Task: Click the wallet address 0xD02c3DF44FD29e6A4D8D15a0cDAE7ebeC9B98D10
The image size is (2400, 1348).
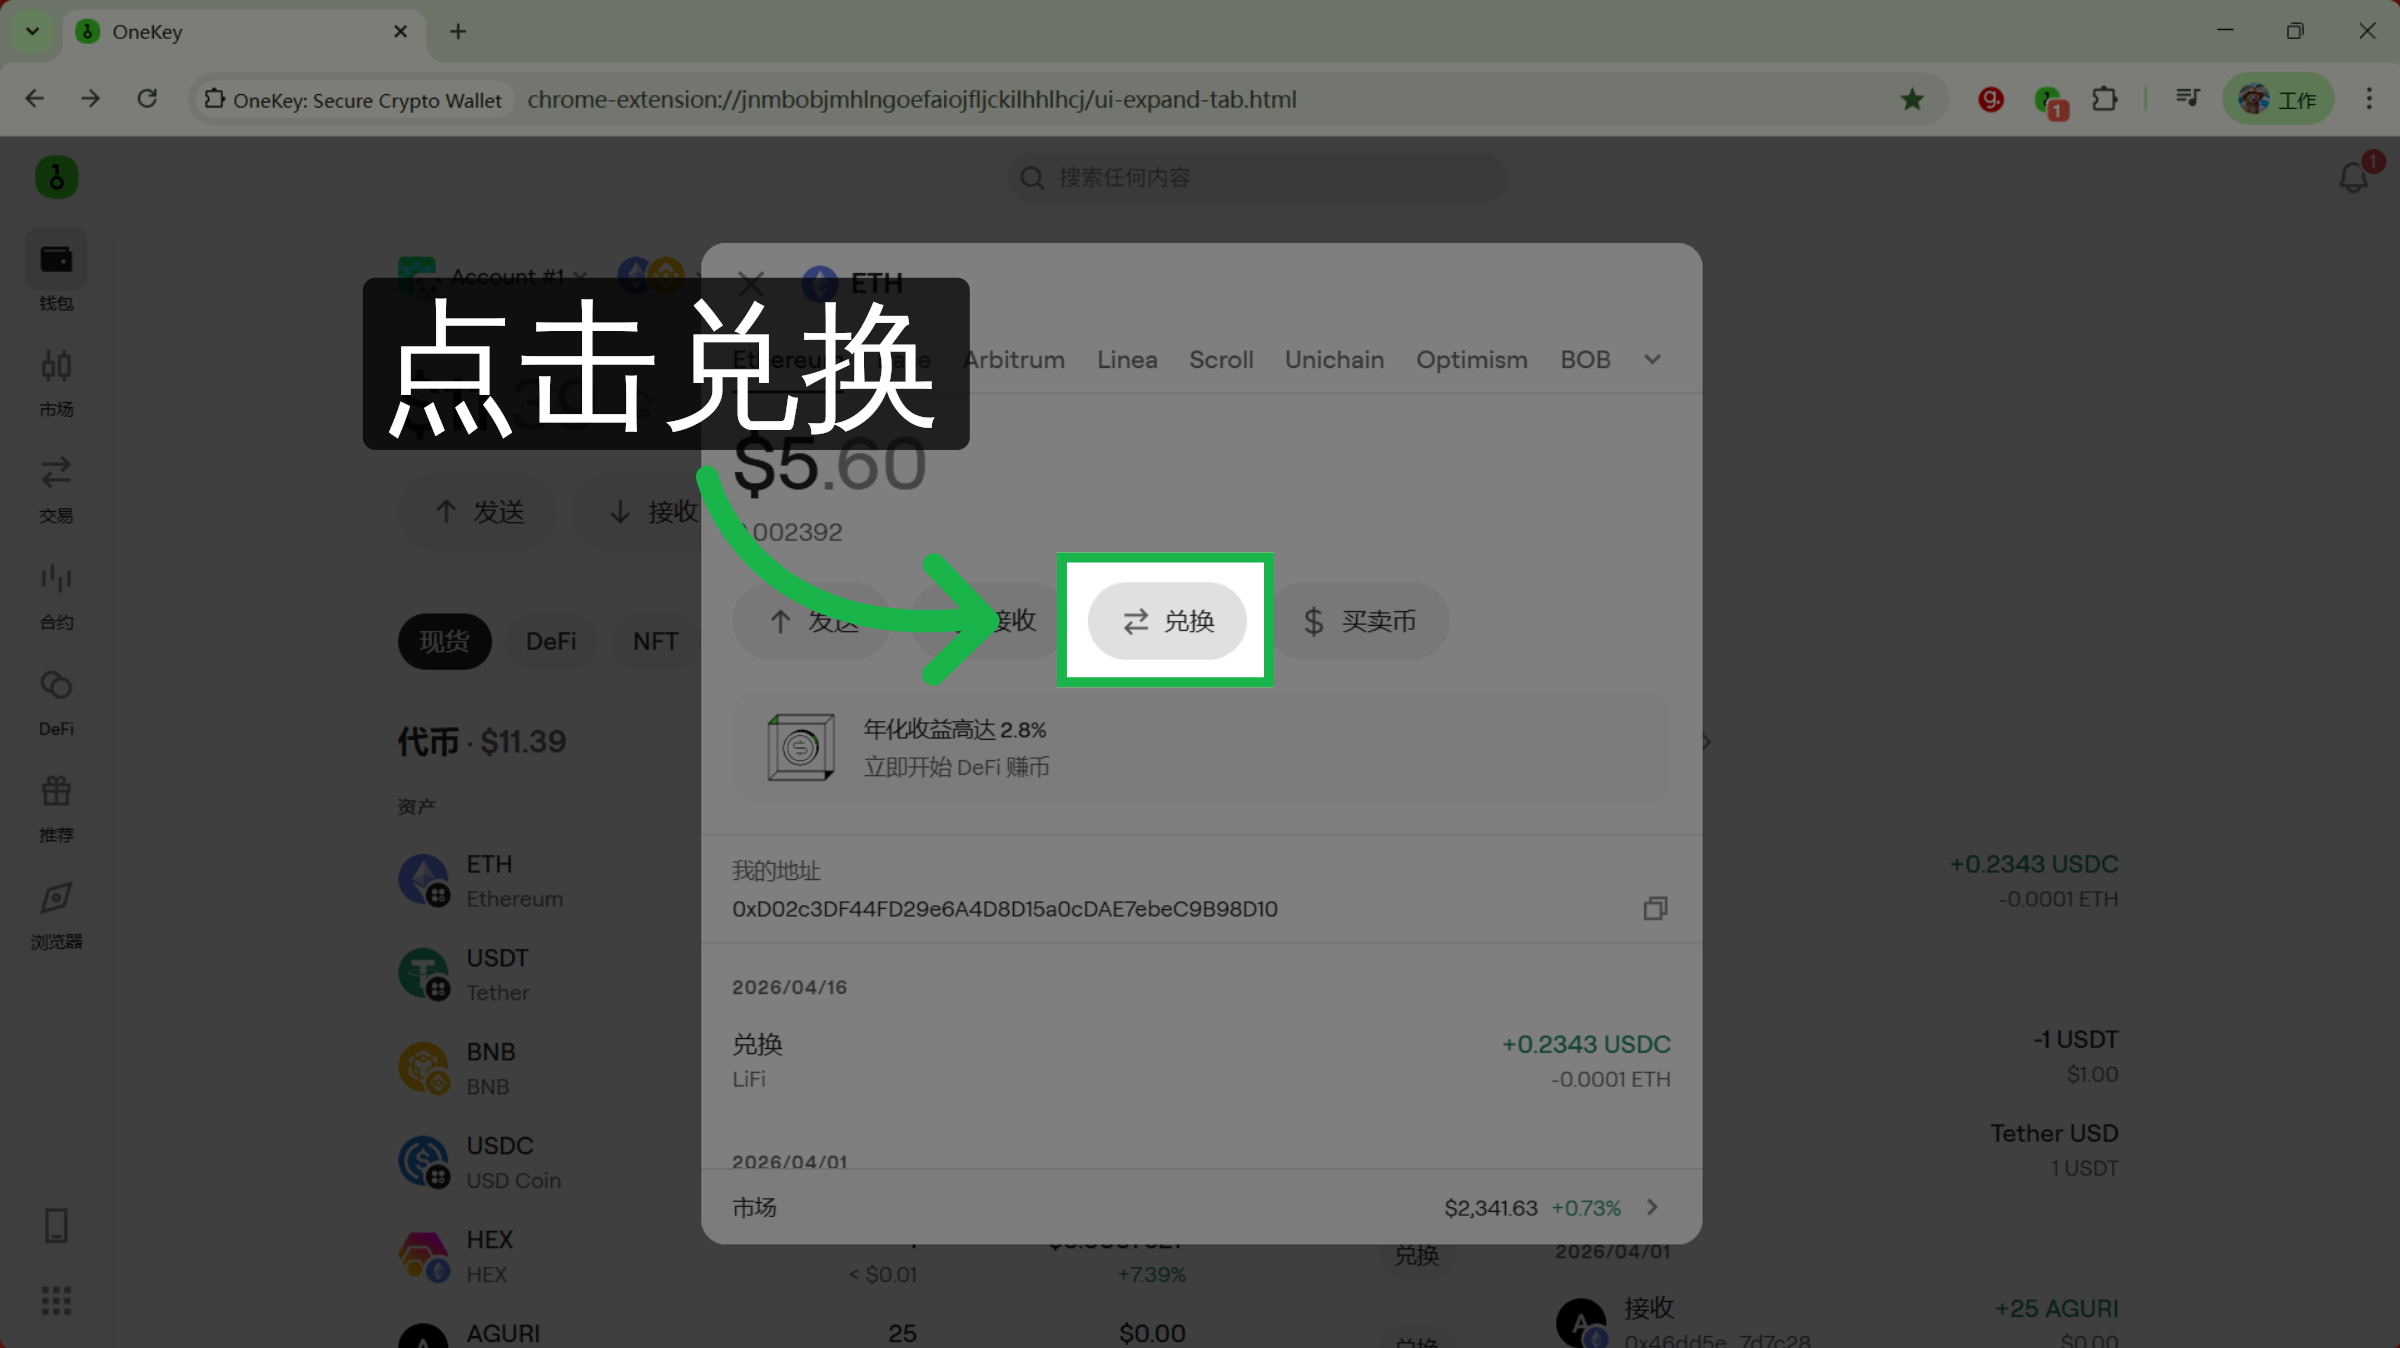Action: [1004, 909]
